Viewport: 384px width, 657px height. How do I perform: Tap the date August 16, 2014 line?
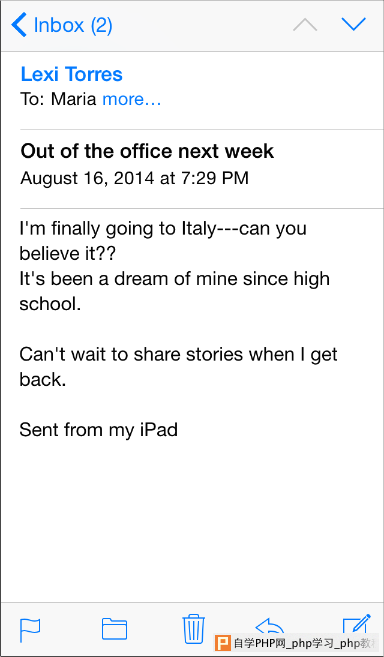tap(135, 178)
